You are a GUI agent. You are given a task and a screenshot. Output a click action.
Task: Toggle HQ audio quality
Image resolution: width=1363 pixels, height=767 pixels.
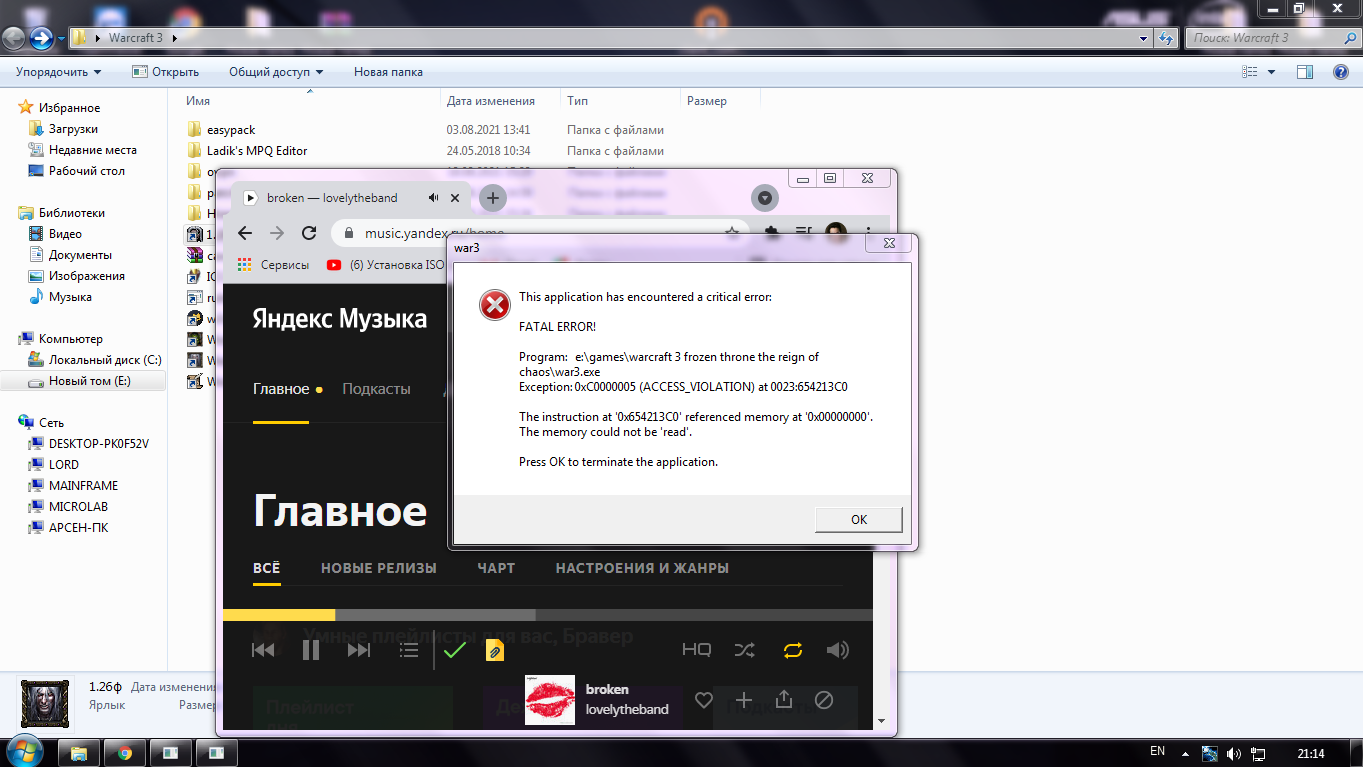click(696, 650)
